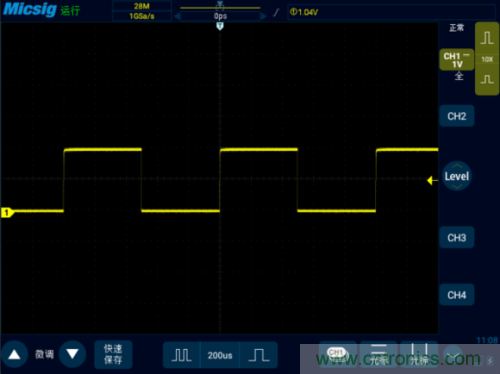Compress timebase with multi-pulse icon

182,355
